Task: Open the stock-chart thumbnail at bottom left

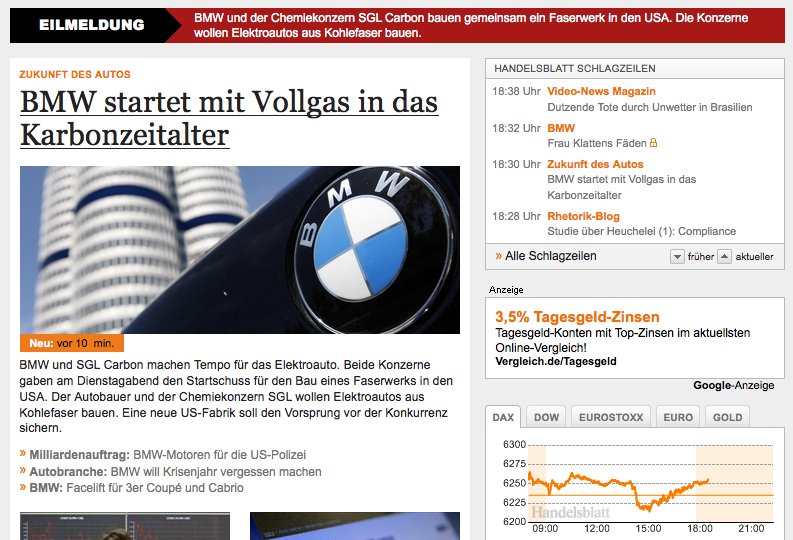Action: [x=124, y=526]
